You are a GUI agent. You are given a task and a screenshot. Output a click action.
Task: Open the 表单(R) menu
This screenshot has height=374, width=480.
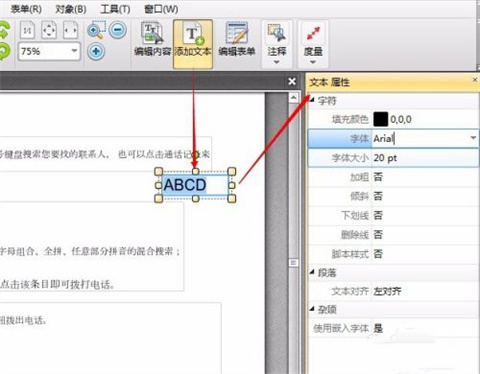tap(26, 9)
